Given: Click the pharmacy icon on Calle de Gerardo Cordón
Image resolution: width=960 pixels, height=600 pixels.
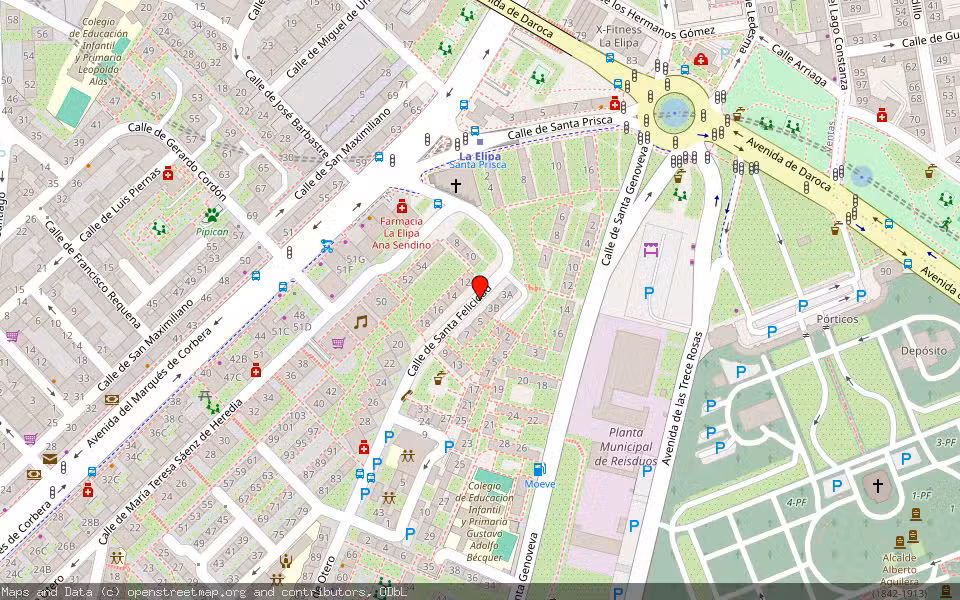Looking at the screenshot, I should pos(168,174).
